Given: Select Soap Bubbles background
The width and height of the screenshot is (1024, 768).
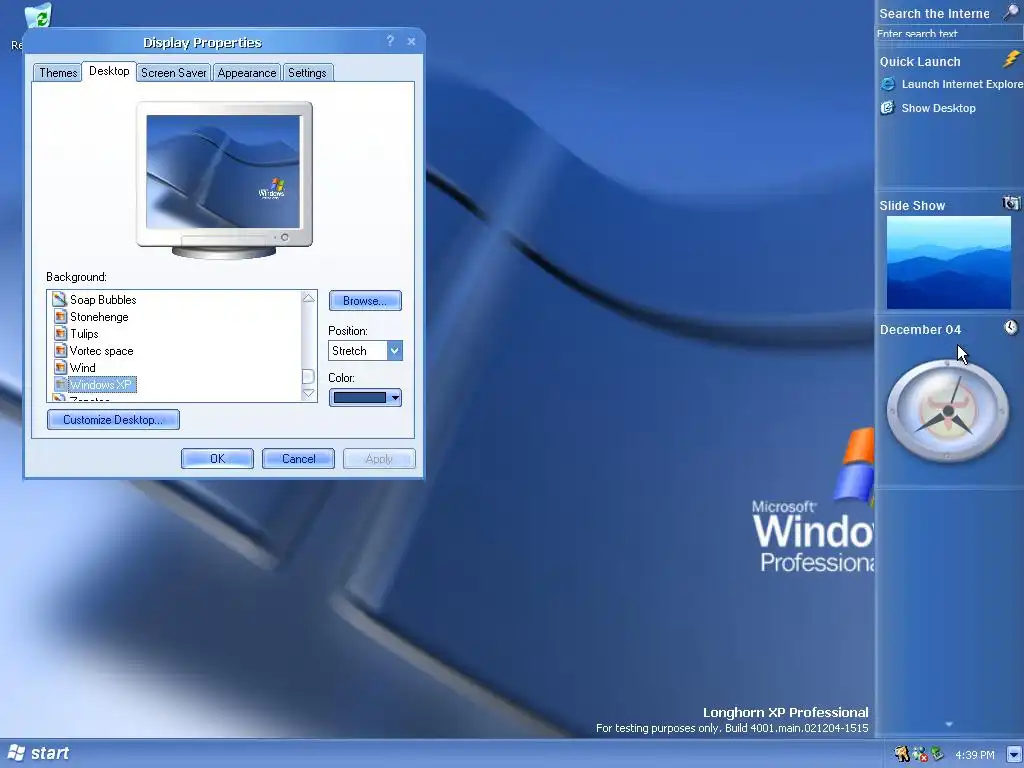Looking at the screenshot, I should (103, 300).
